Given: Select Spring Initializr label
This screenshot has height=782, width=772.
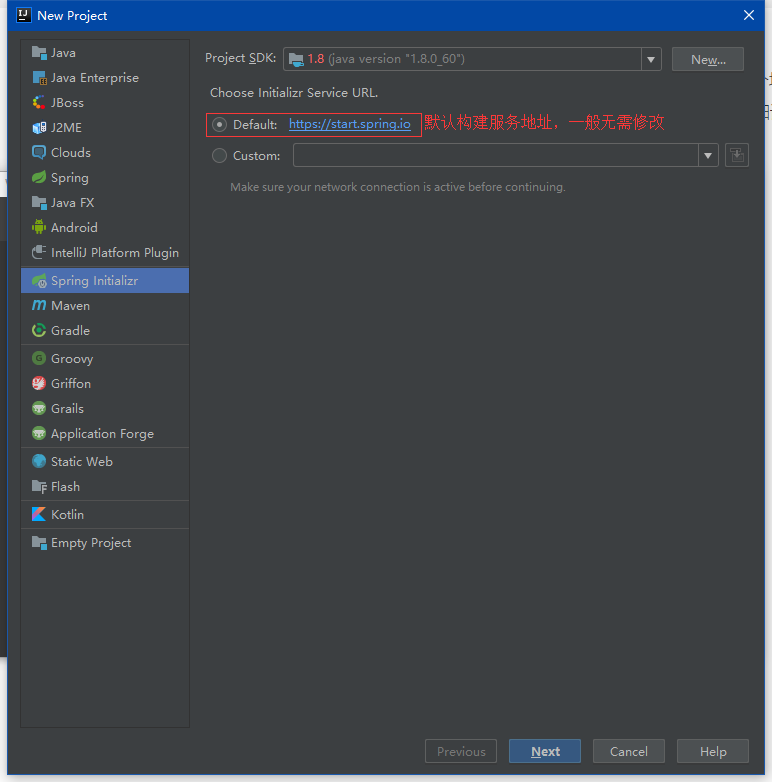Looking at the screenshot, I should 94,281.
